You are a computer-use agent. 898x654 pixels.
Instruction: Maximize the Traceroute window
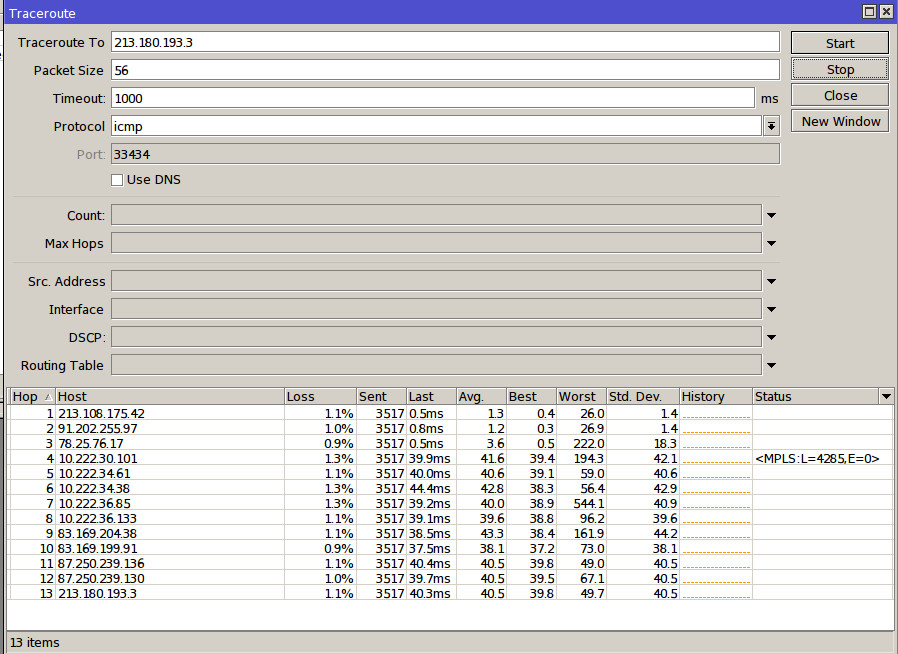869,11
